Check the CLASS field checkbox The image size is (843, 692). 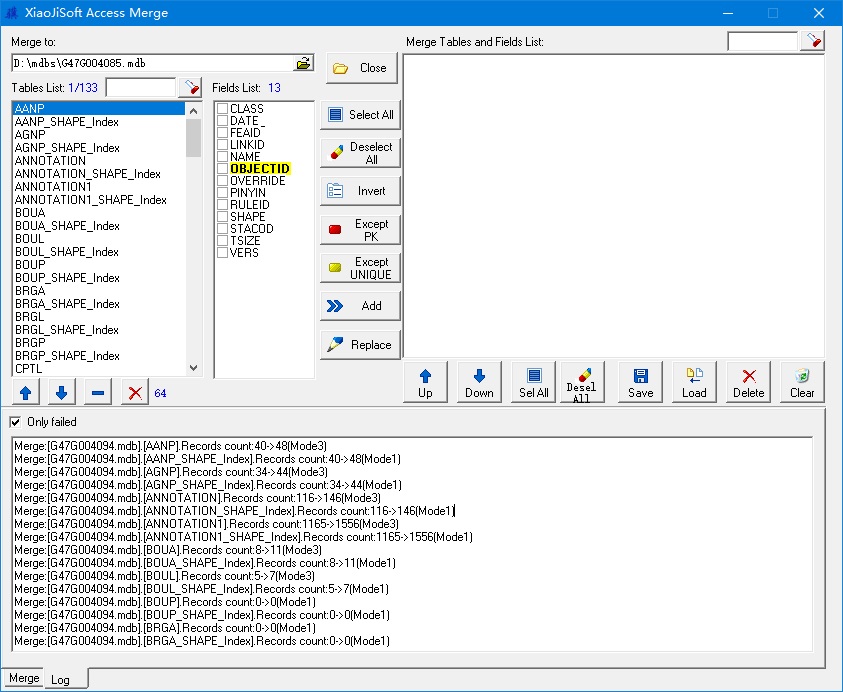point(222,109)
